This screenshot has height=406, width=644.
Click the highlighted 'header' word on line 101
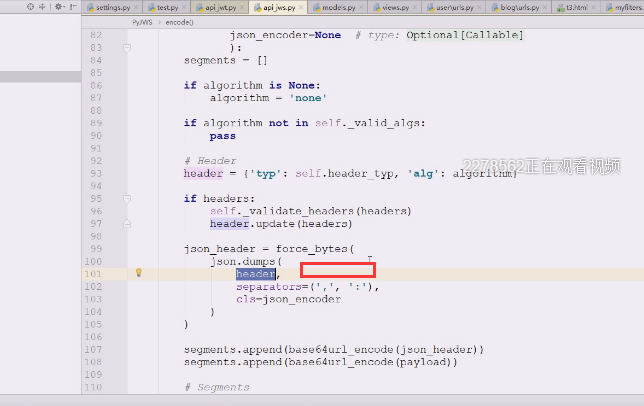click(255, 274)
